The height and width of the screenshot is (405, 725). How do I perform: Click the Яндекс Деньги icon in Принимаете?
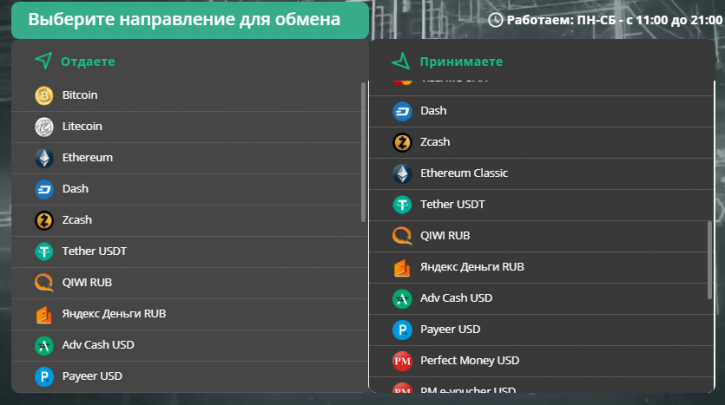tap(402, 267)
